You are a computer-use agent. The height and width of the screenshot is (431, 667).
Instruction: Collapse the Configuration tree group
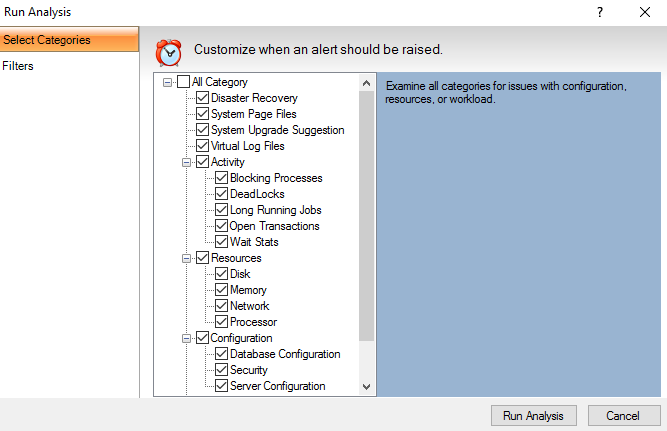186,338
